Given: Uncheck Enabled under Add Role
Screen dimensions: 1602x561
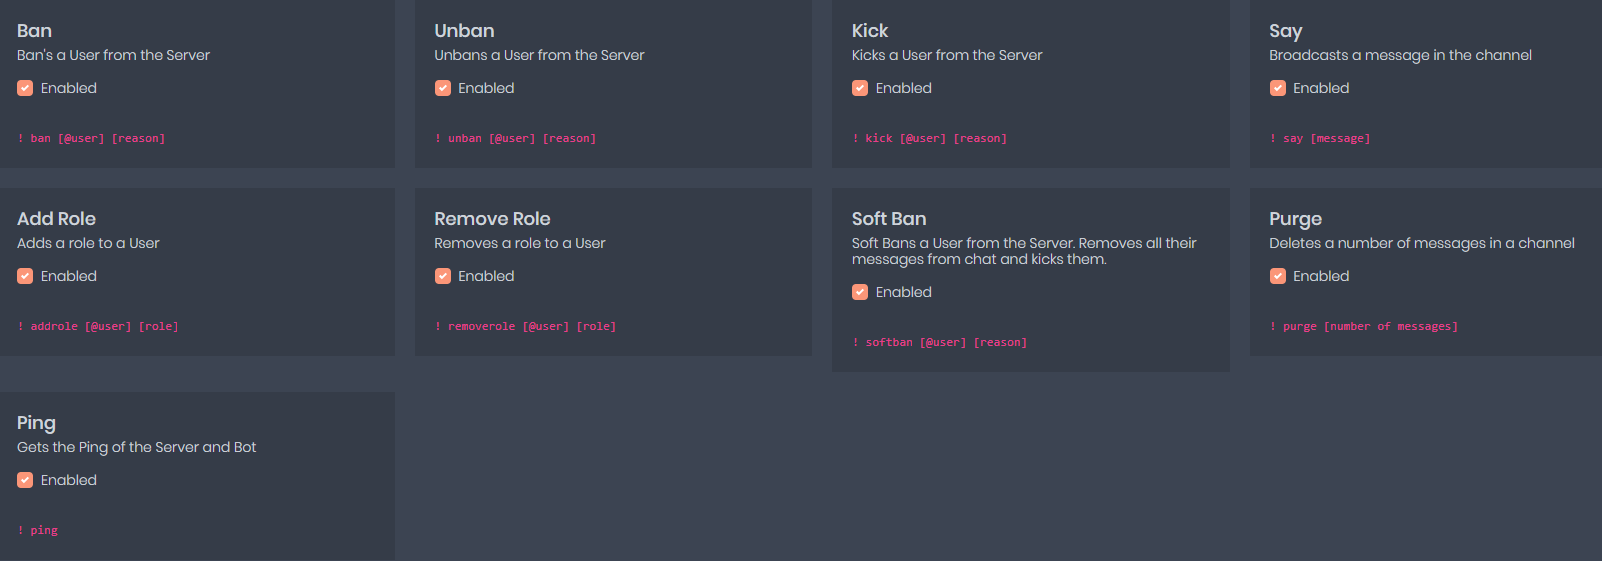Looking at the screenshot, I should [x=25, y=276].
